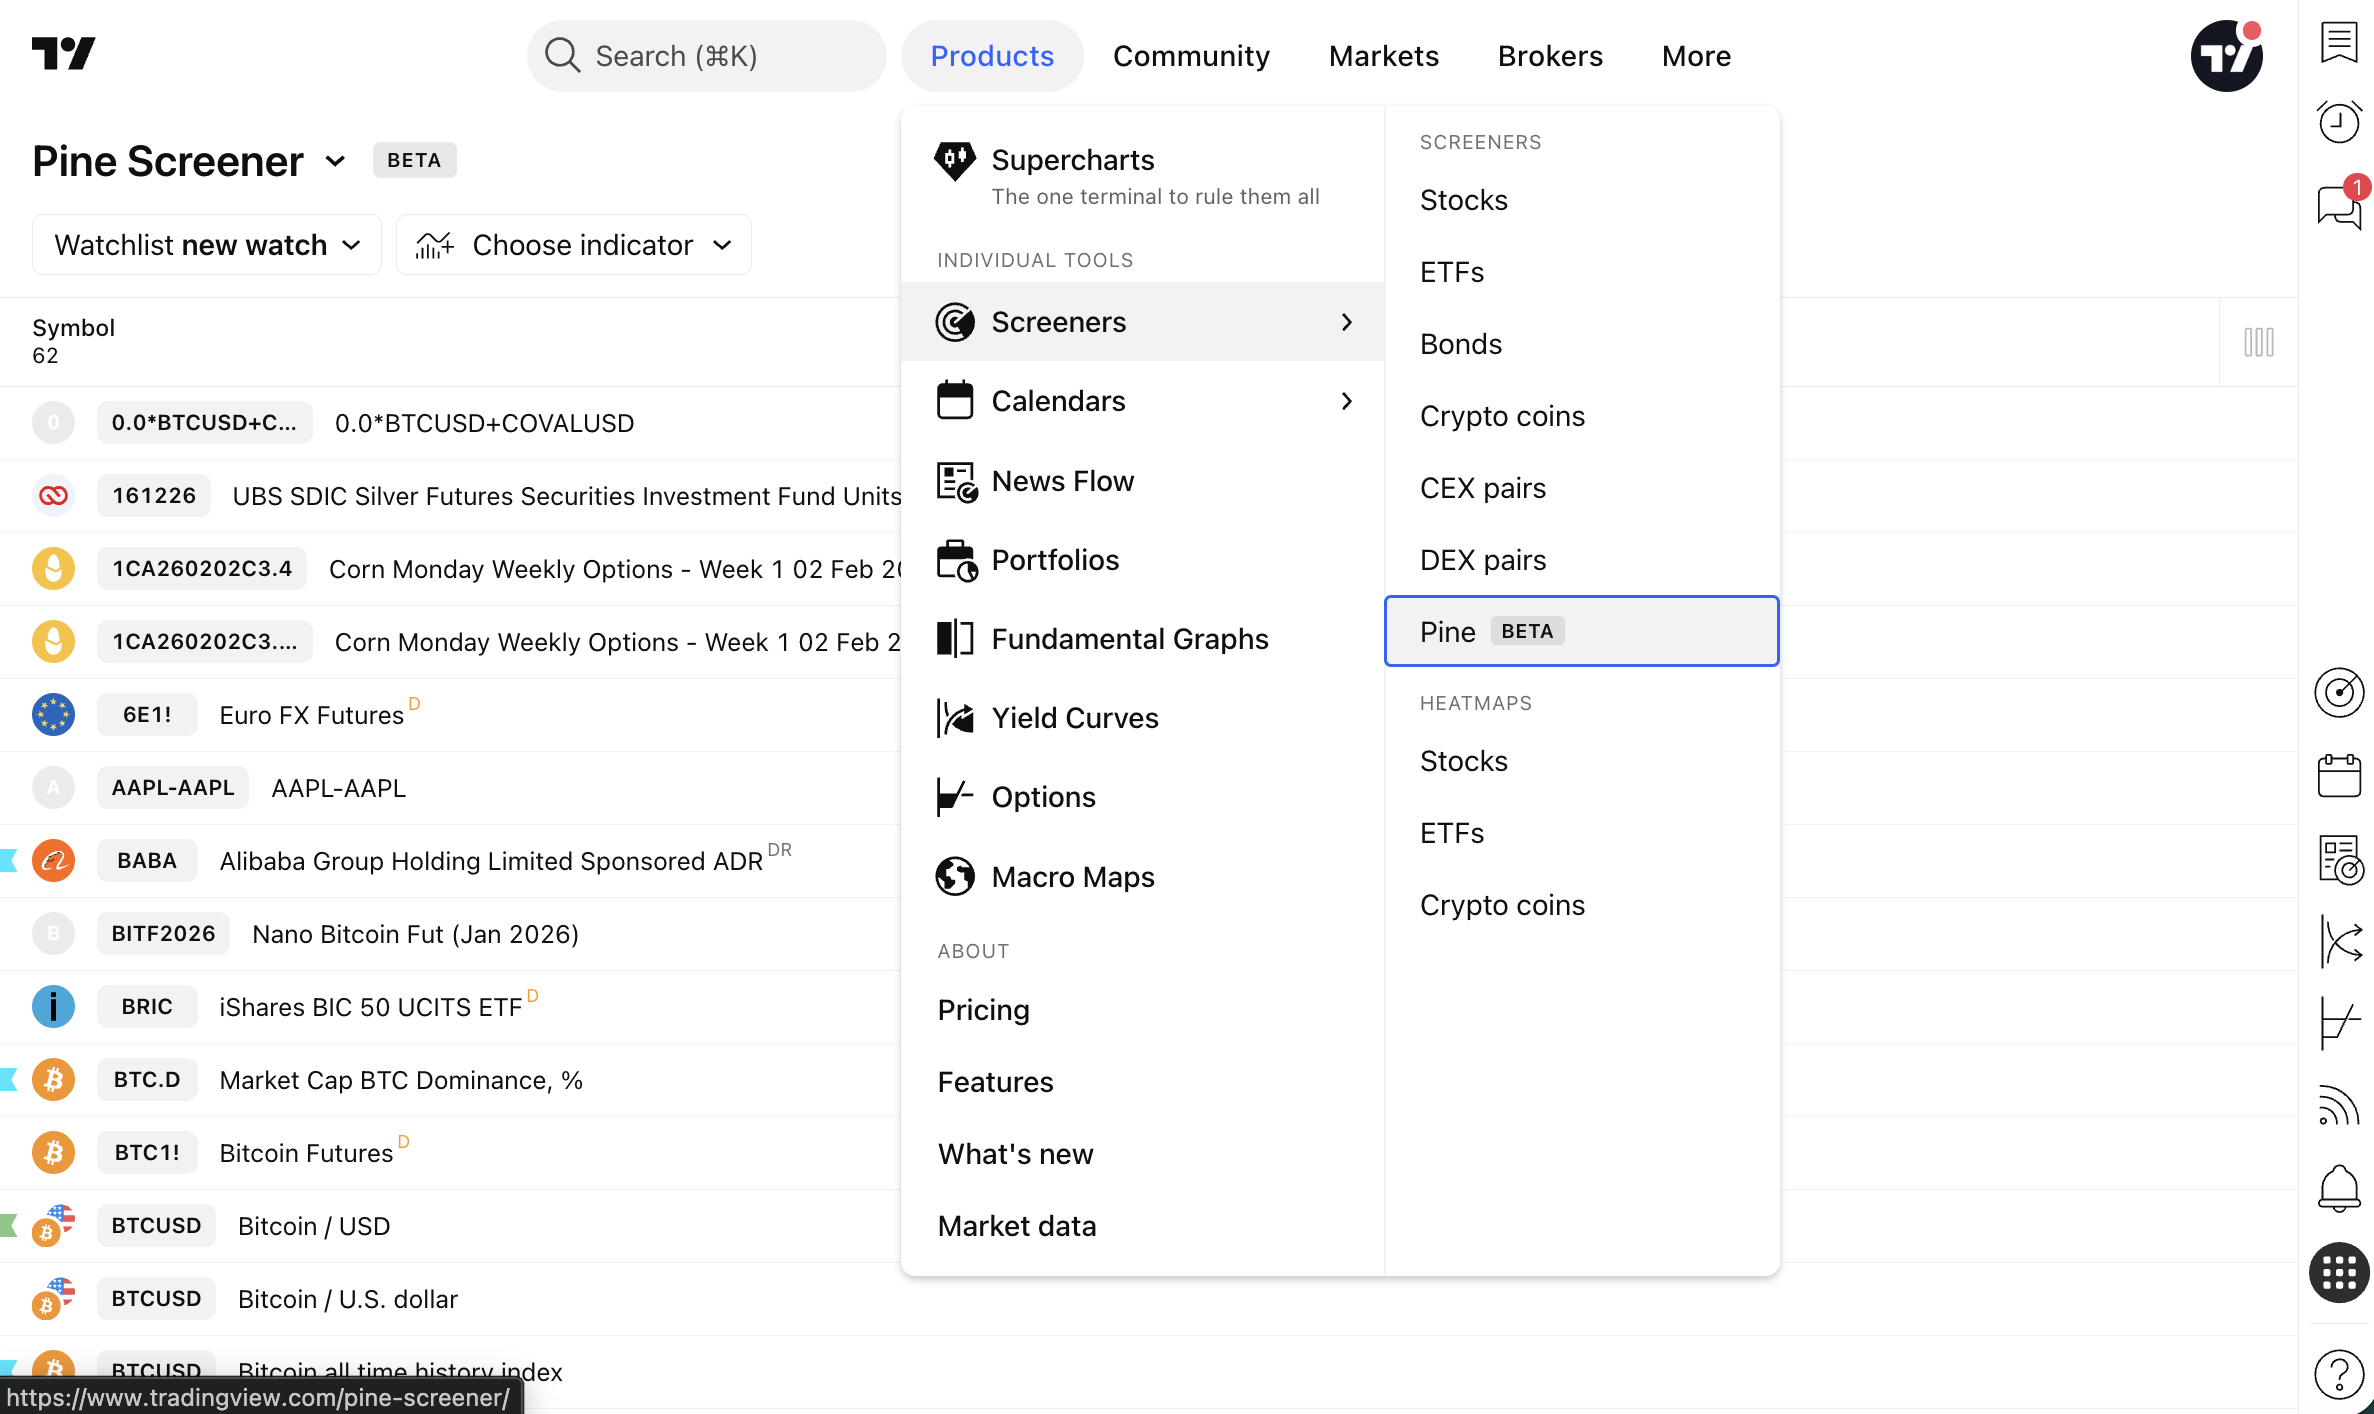Open the alerts clock icon in sidebar

[x=2338, y=123]
